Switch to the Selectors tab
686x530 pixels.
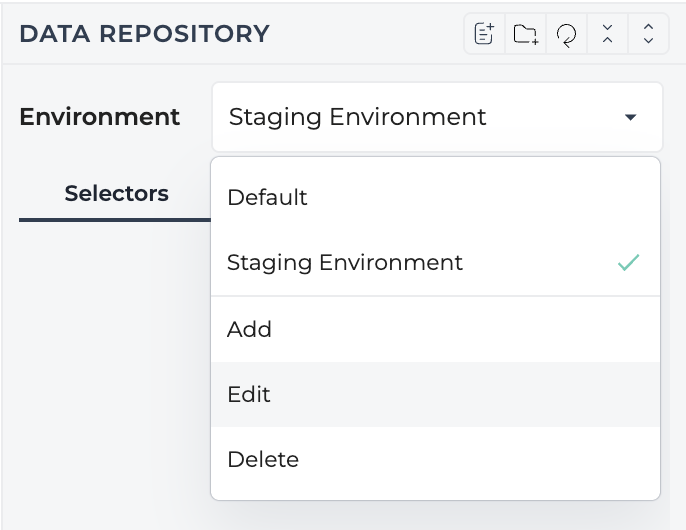pos(116,193)
